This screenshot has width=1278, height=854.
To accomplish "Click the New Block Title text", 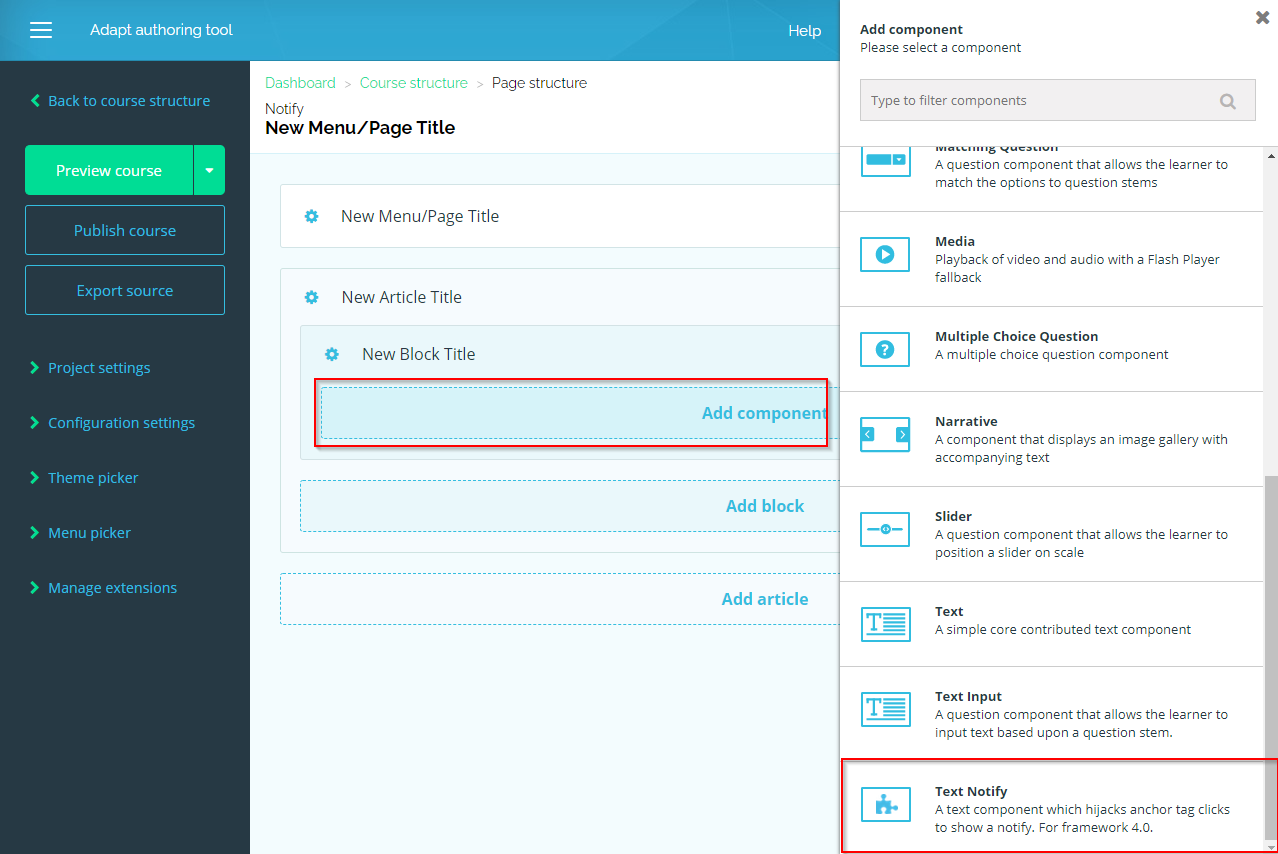I will pos(418,354).
